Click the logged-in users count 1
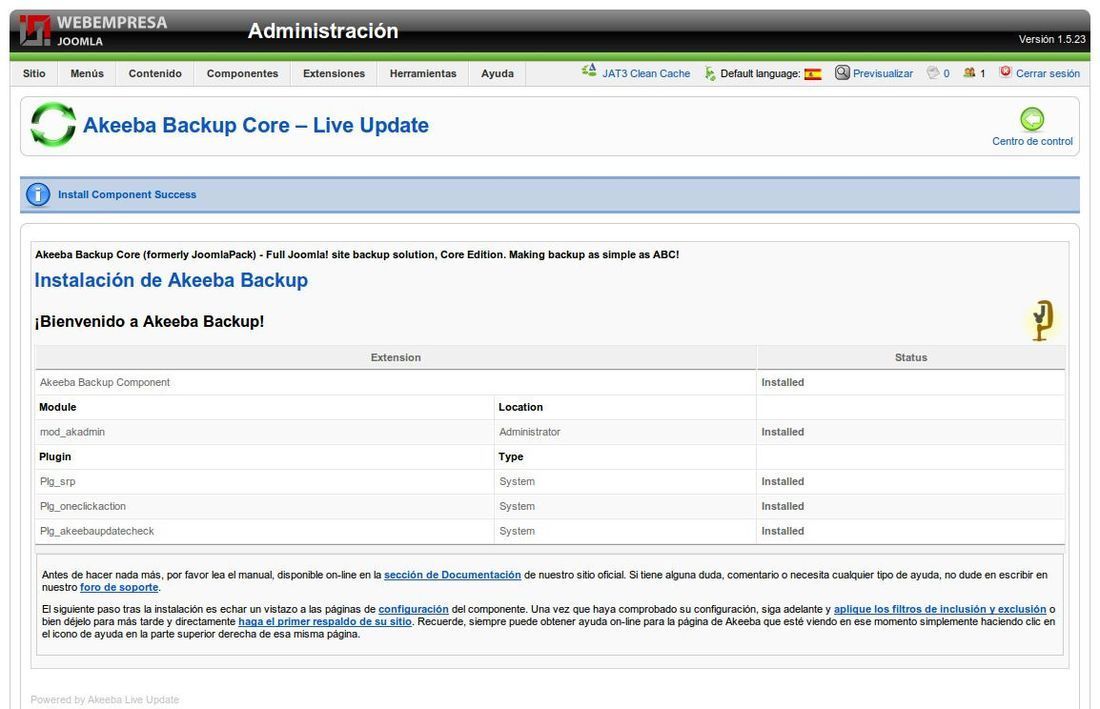This screenshot has width=1100, height=709. 982,74
